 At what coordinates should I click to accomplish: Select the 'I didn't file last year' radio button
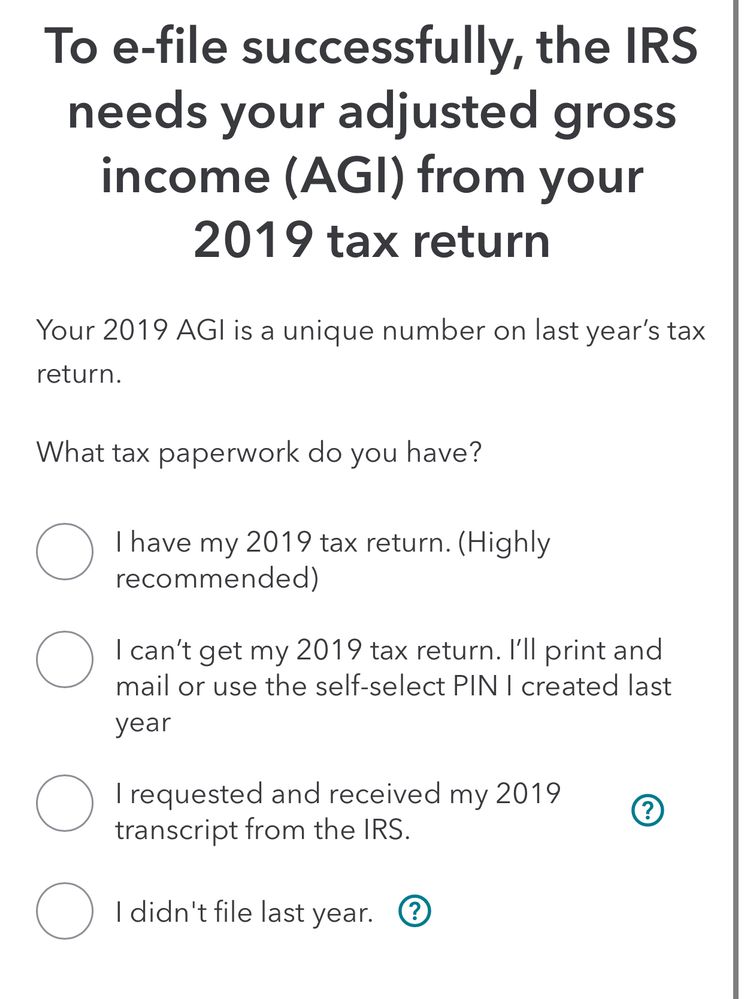point(65,910)
